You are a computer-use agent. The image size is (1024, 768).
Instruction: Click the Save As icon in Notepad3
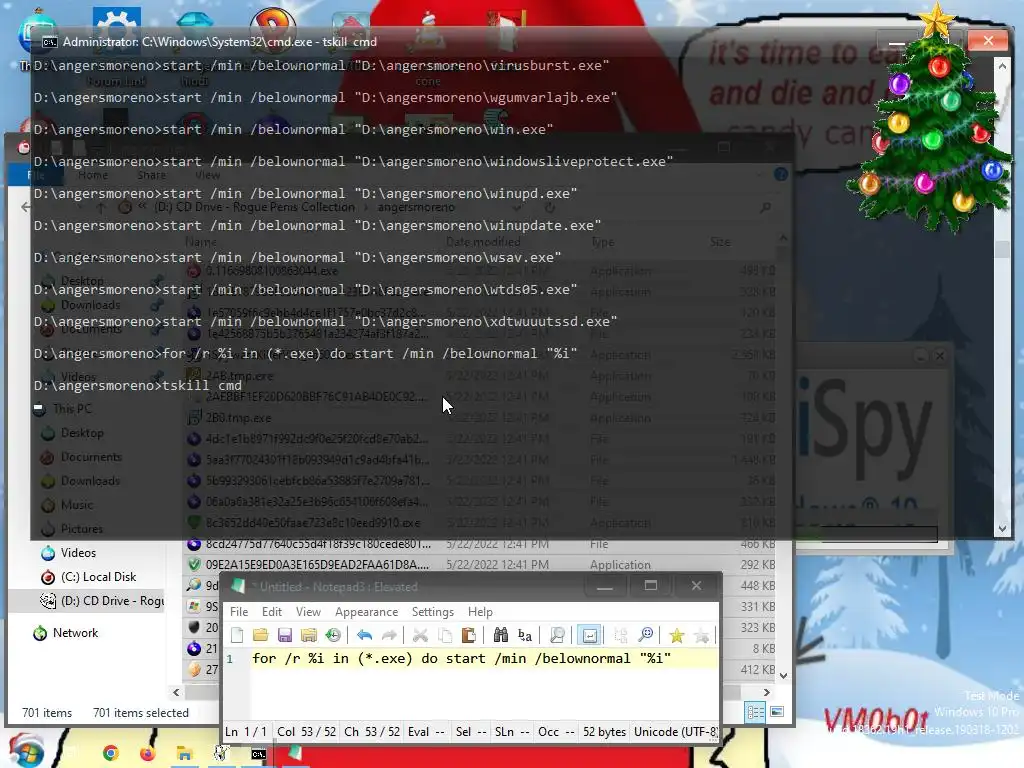point(309,635)
